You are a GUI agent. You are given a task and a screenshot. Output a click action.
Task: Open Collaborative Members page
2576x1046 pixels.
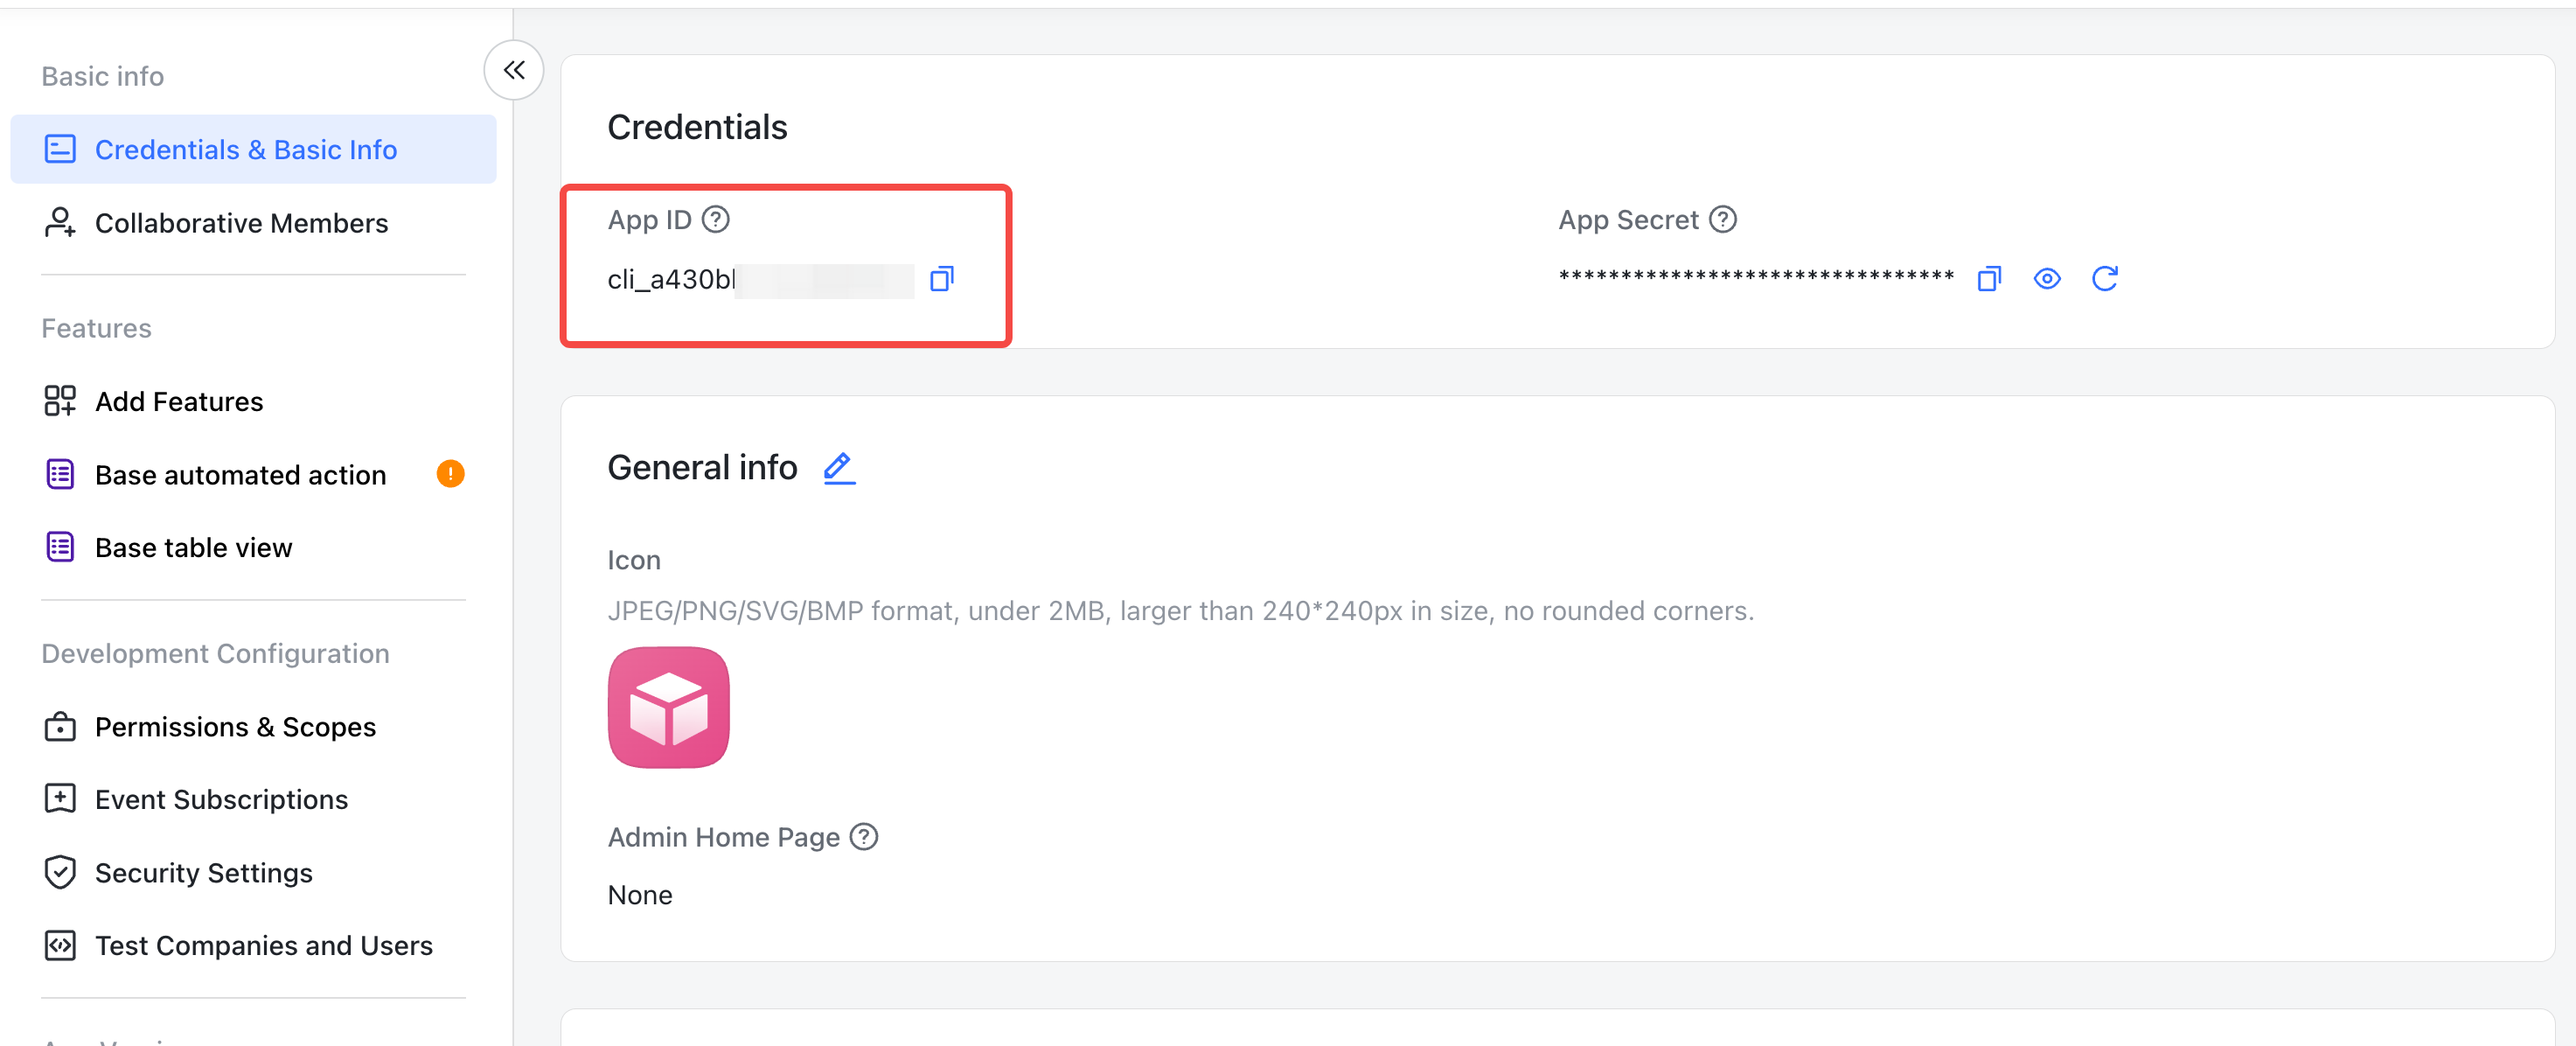(x=241, y=223)
